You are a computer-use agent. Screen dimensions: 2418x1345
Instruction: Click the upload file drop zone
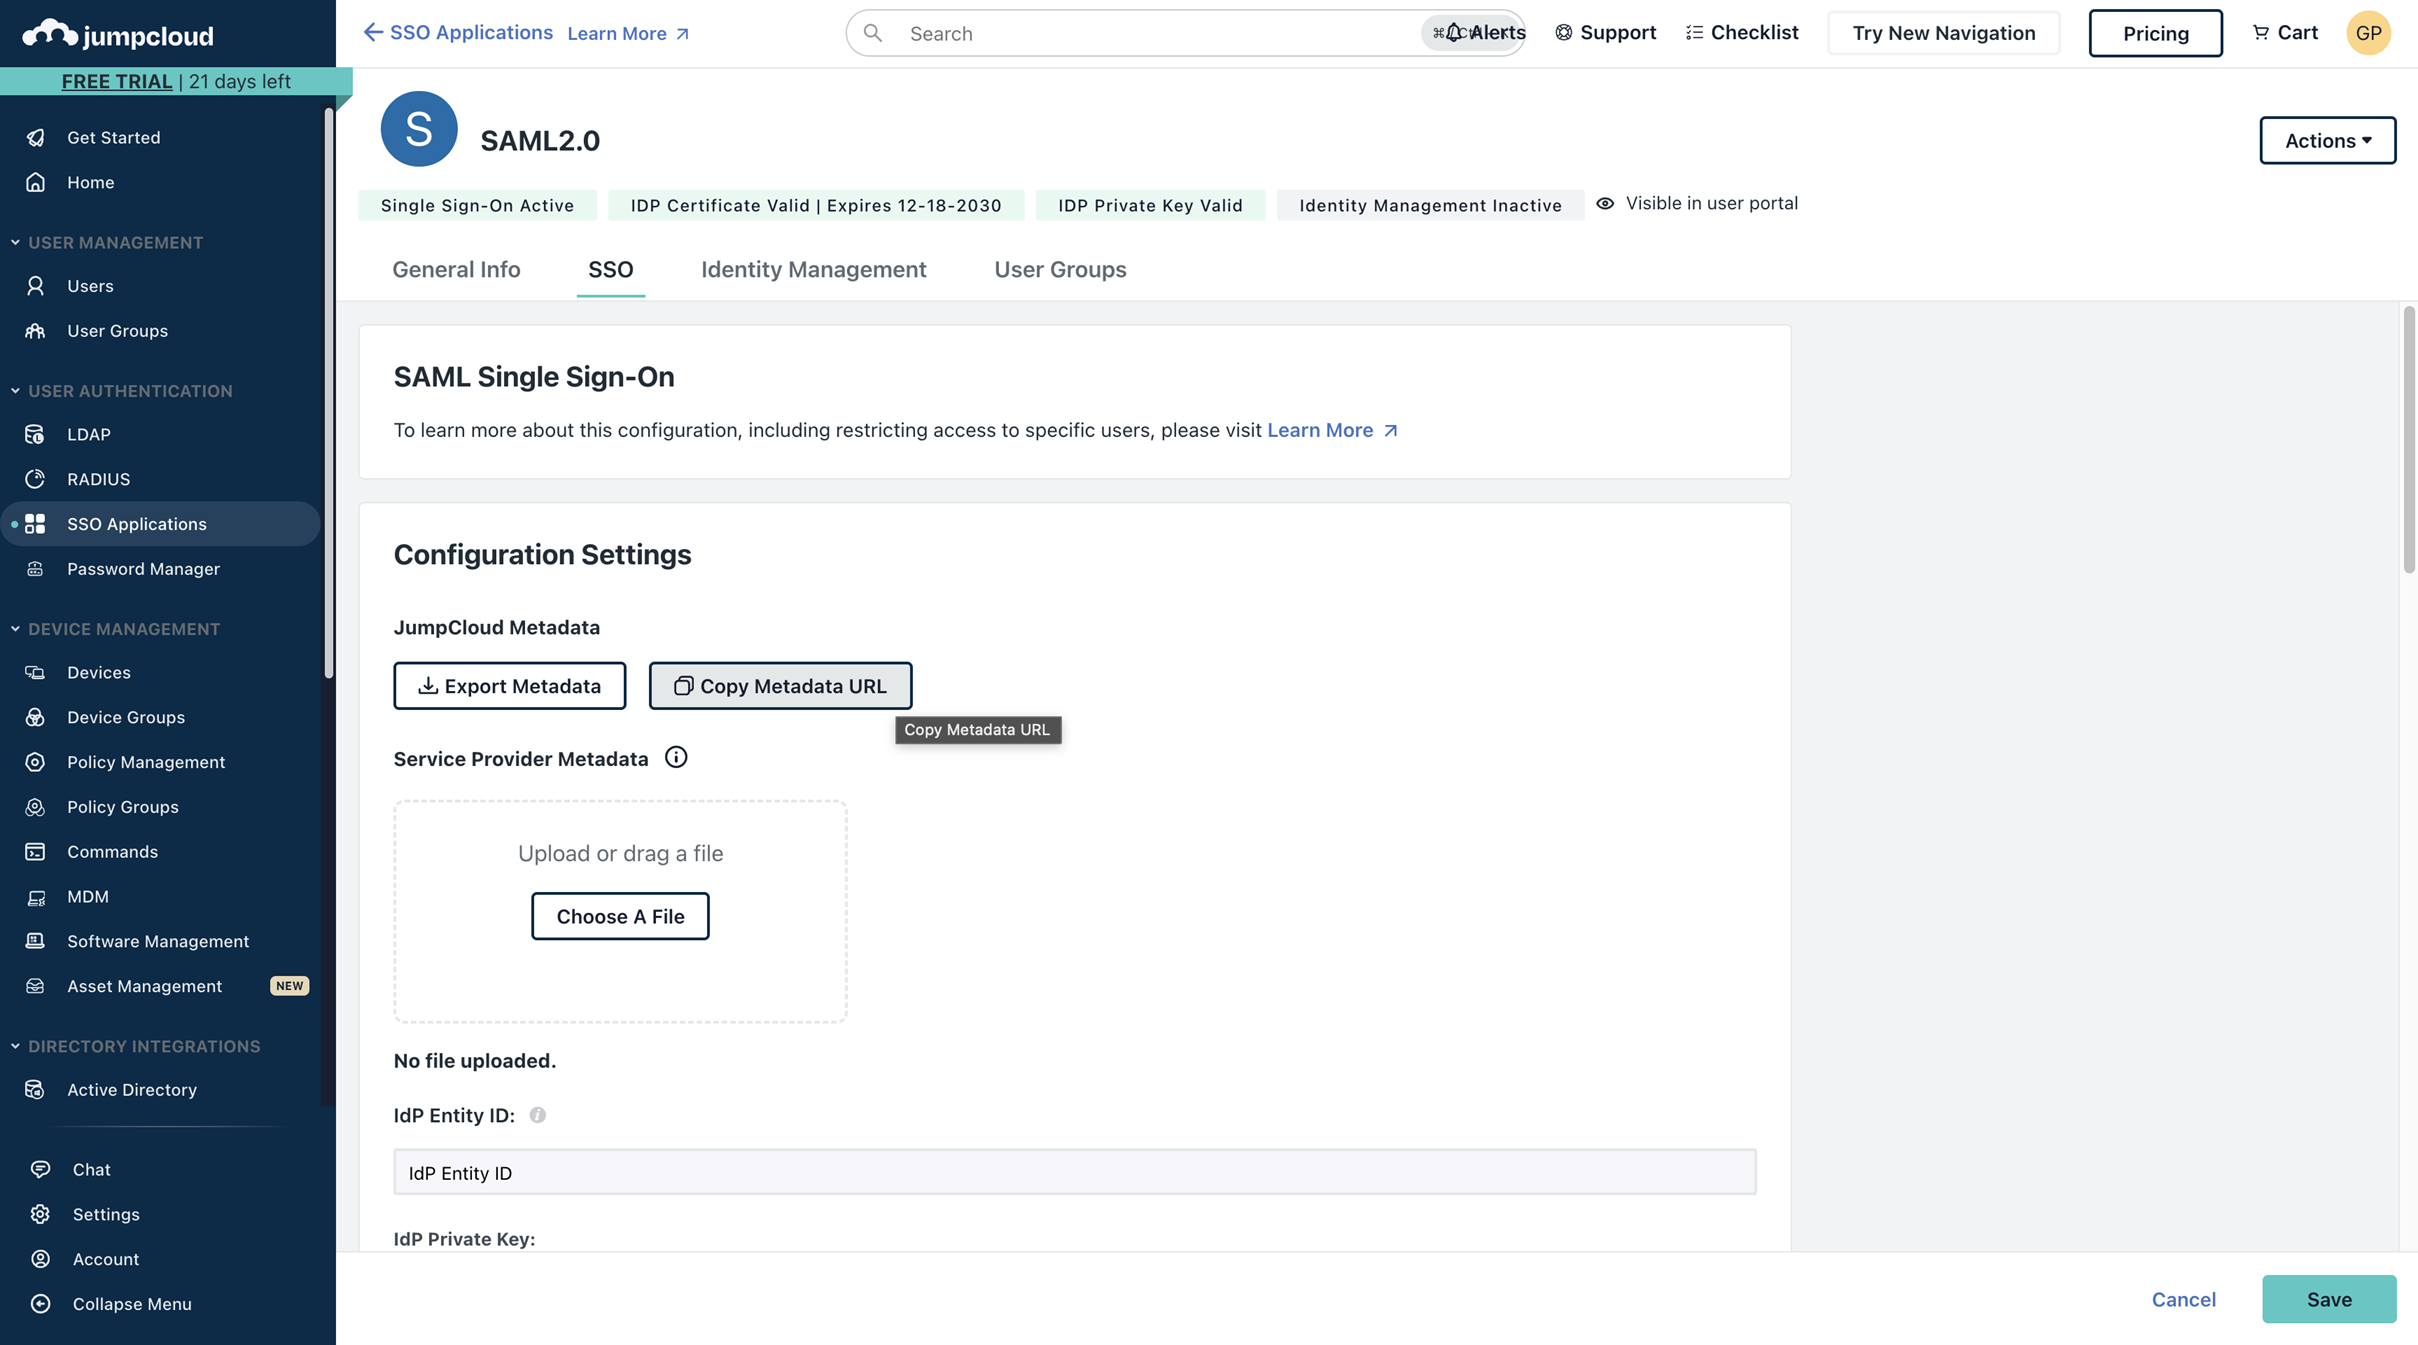click(620, 911)
